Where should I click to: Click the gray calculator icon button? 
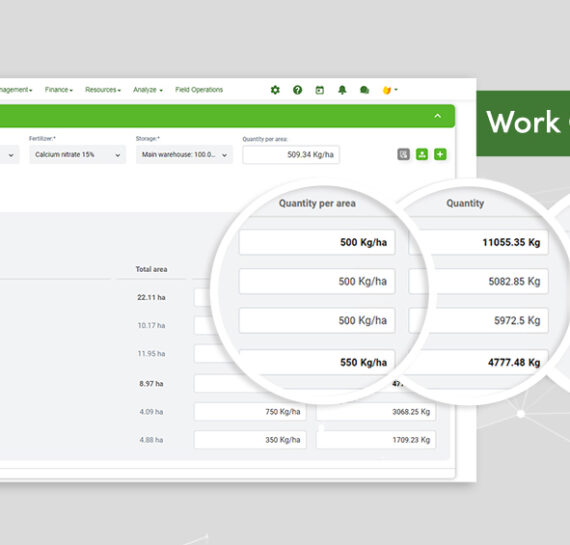[403, 154]
